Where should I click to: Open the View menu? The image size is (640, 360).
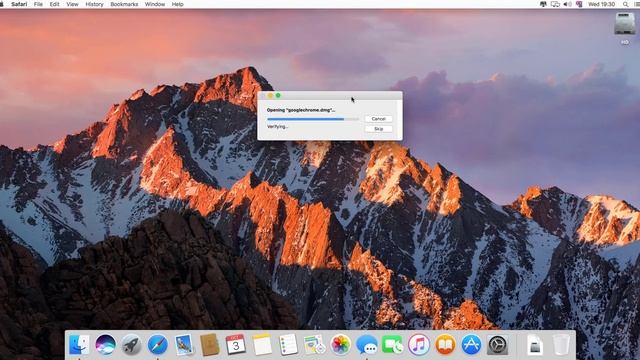72,4
